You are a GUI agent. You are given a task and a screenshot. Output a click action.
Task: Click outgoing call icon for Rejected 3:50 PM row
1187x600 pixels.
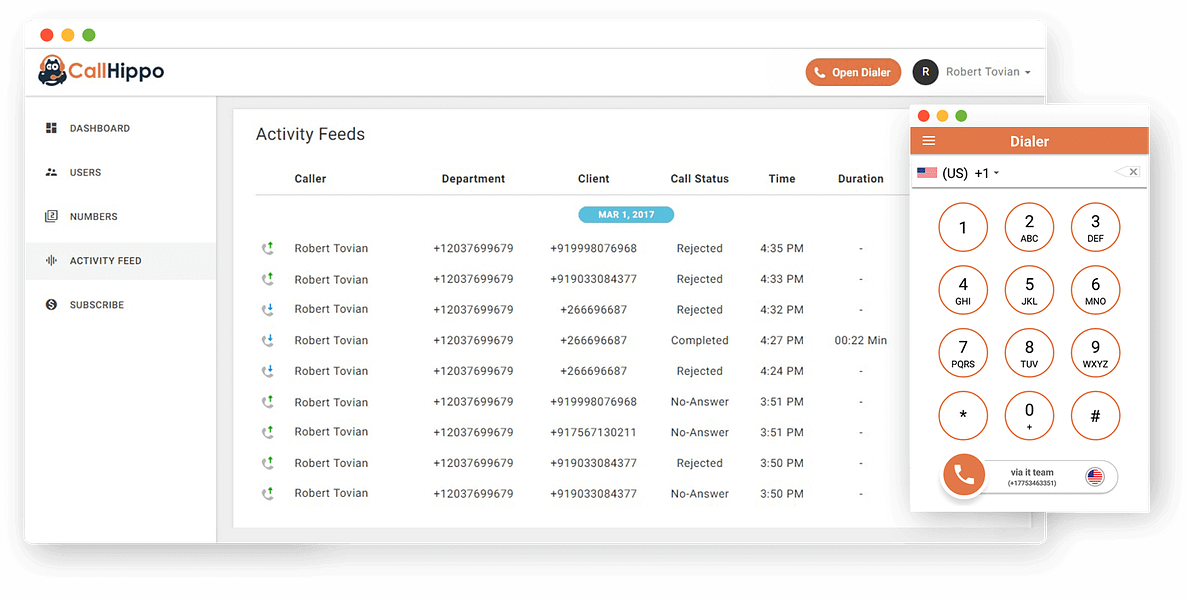268,462
